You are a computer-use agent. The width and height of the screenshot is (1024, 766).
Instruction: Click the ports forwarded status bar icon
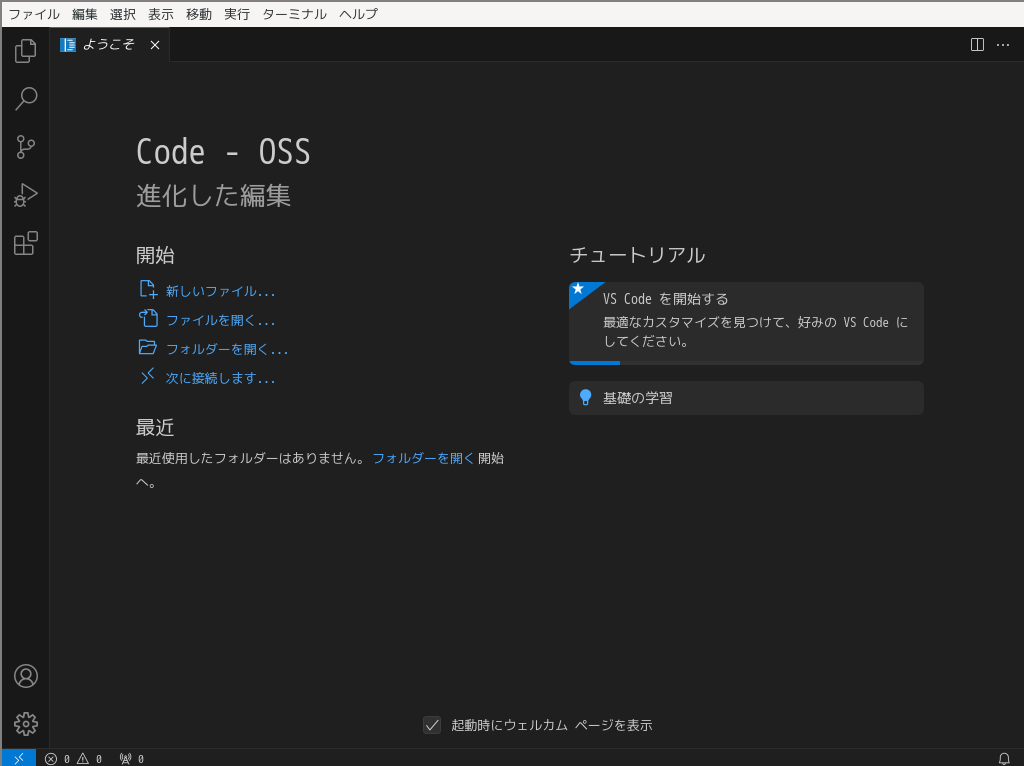(x=131, y=759)
